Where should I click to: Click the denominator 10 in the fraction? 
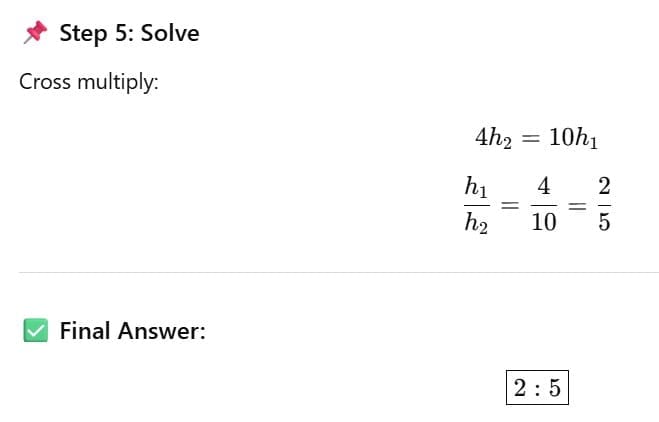click(543, 223)
